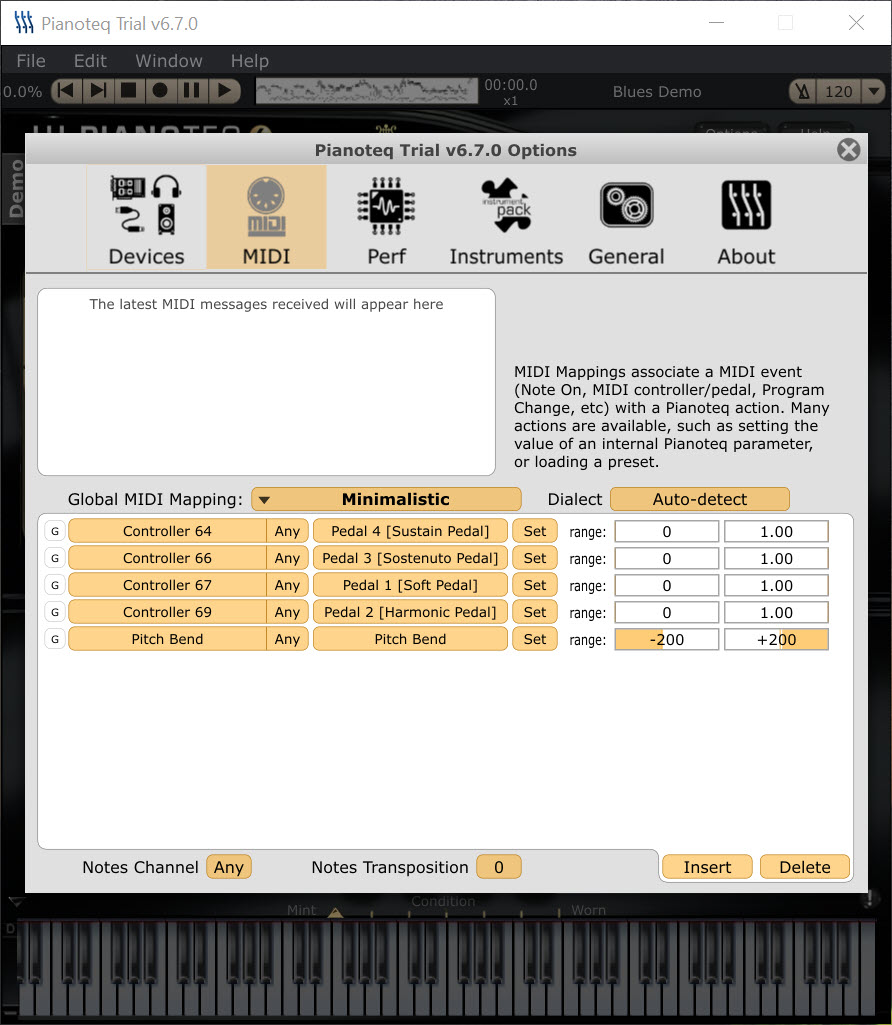
Task: Stop playback in the transport bar
Action: click(129, 90)
